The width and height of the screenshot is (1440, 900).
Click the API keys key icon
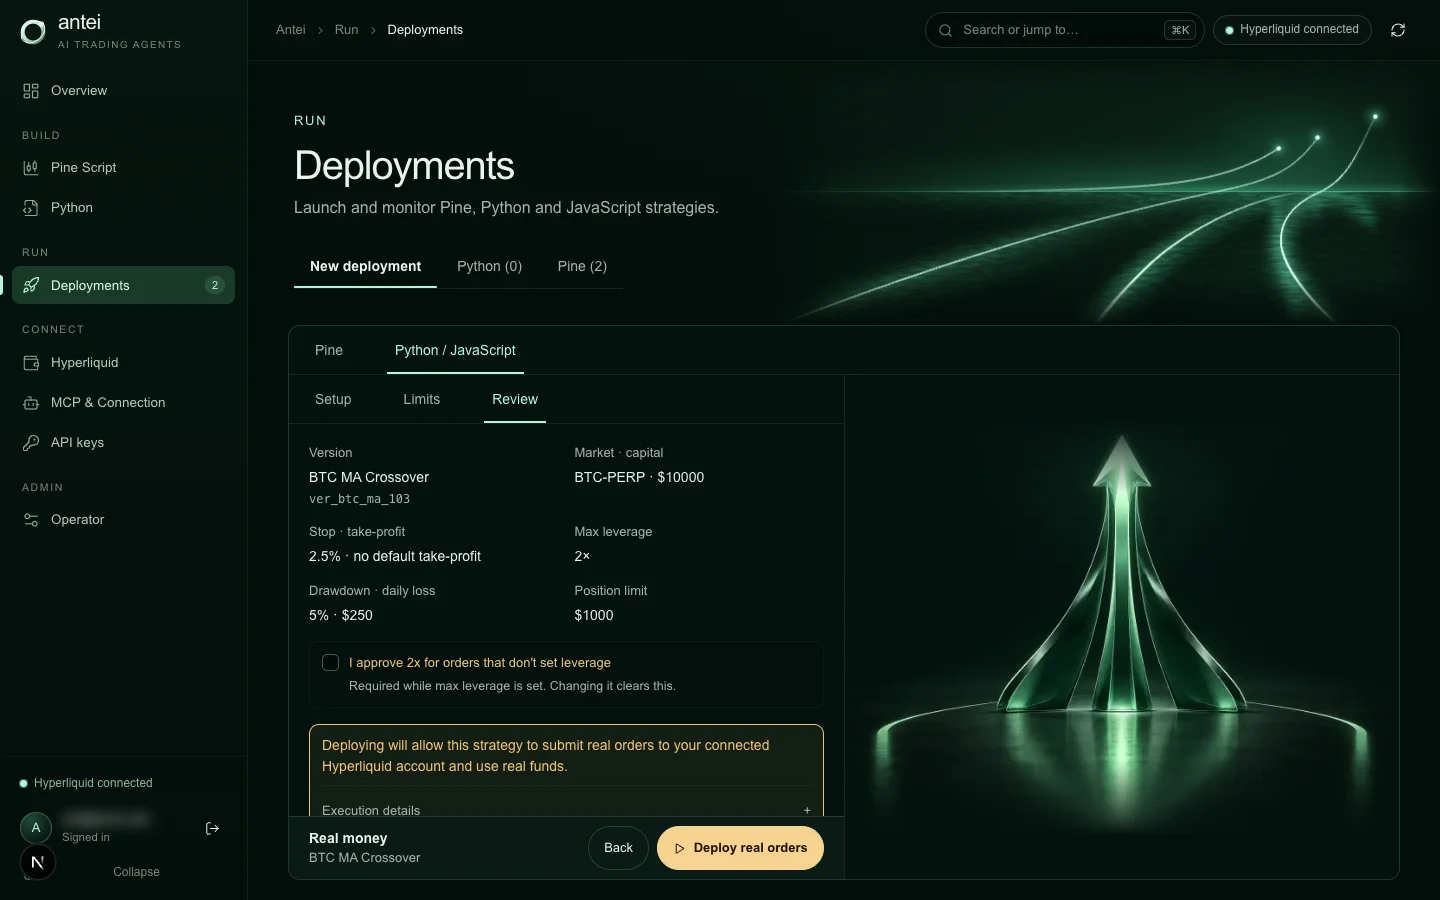(31, 443)
